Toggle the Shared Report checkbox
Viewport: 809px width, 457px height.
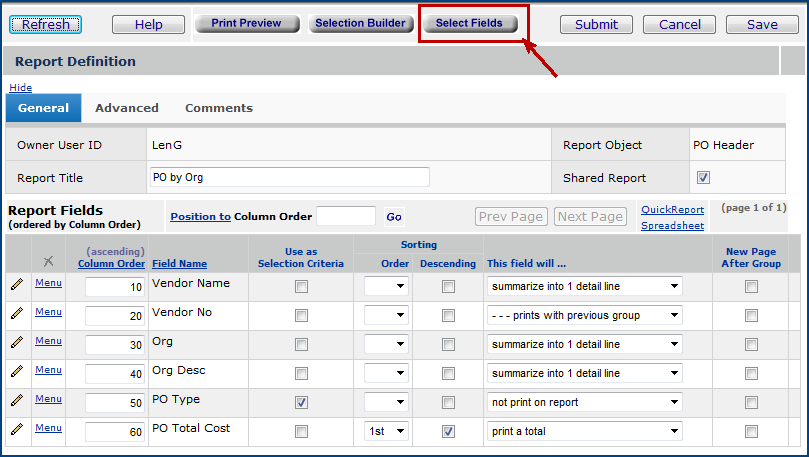pos(703,178)
